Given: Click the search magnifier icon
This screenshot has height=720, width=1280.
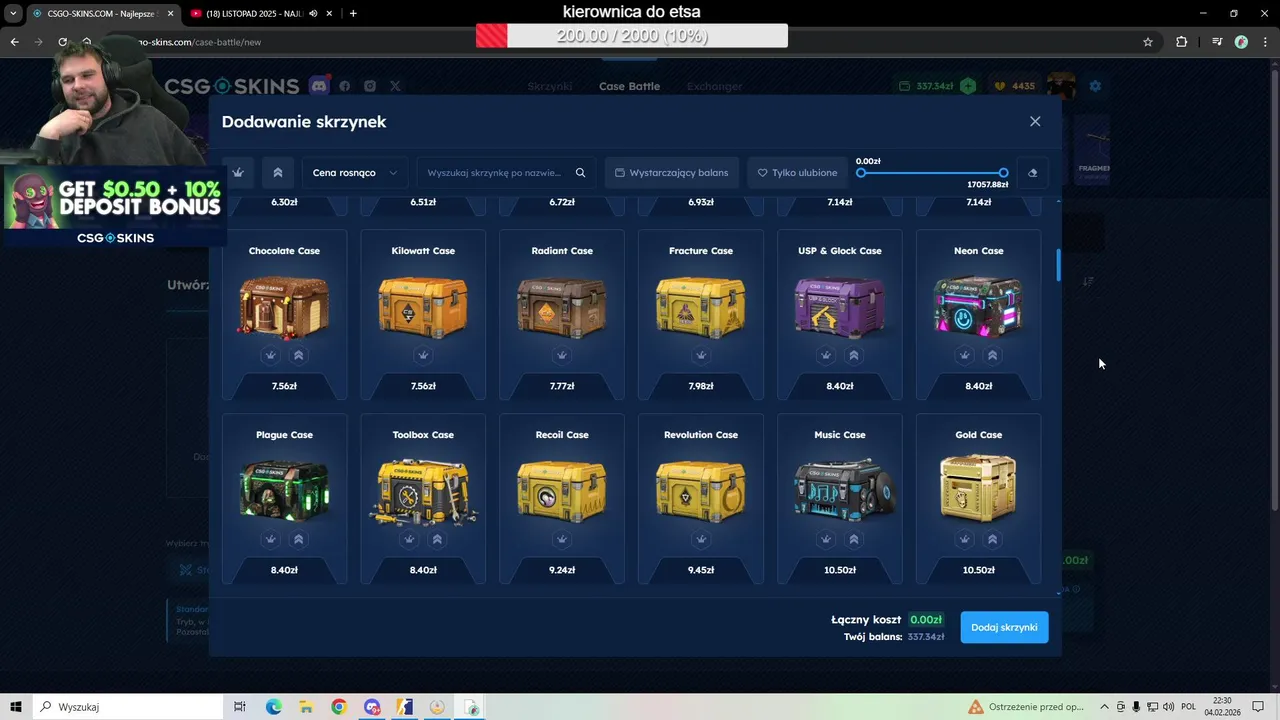Looking at the screenshot, I should tap(580, 172).
